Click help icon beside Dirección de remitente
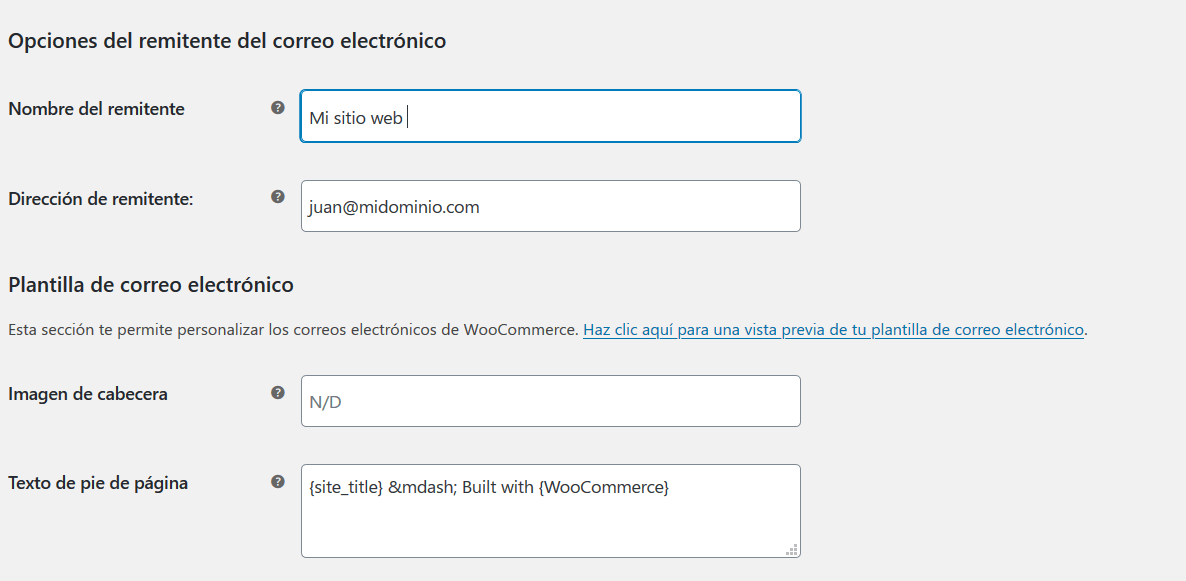 (x=278, y=197)
